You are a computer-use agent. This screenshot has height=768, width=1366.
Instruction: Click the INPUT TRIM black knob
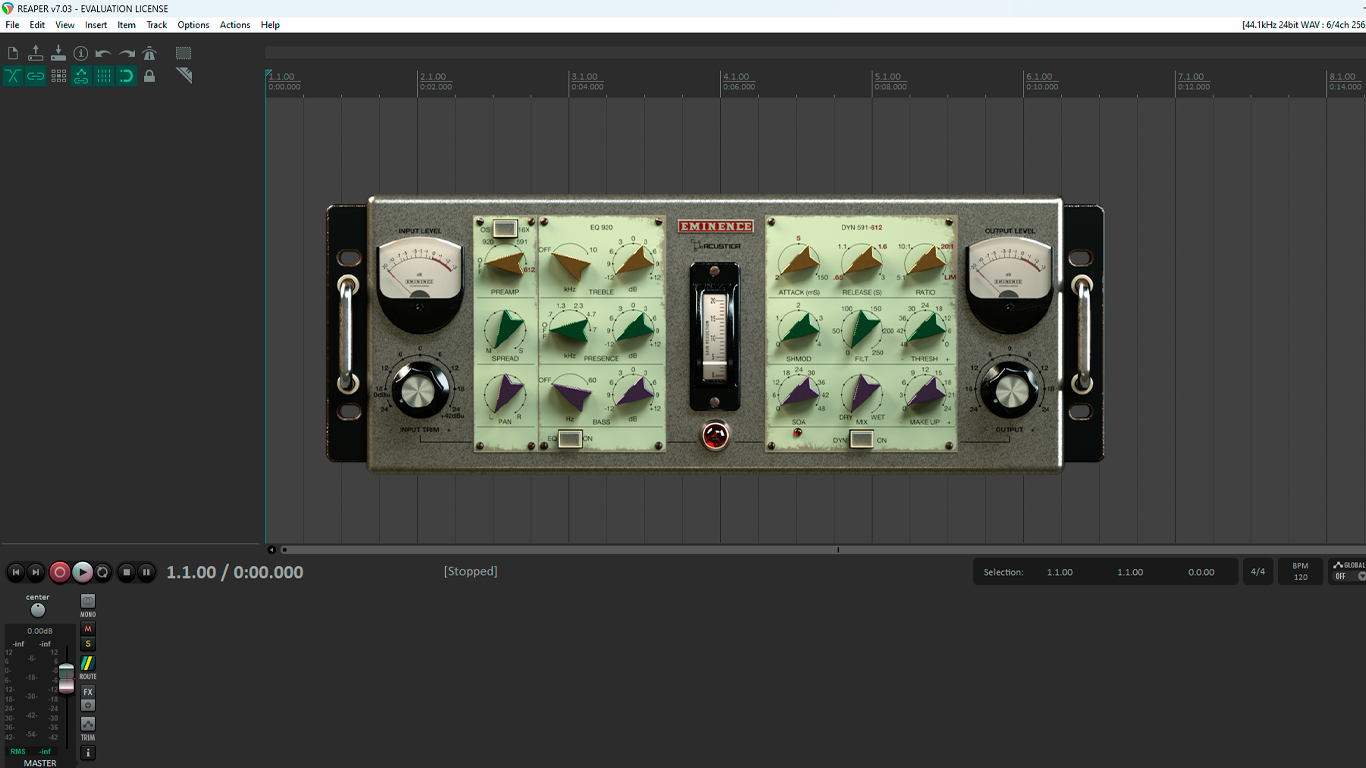[419, 390]
